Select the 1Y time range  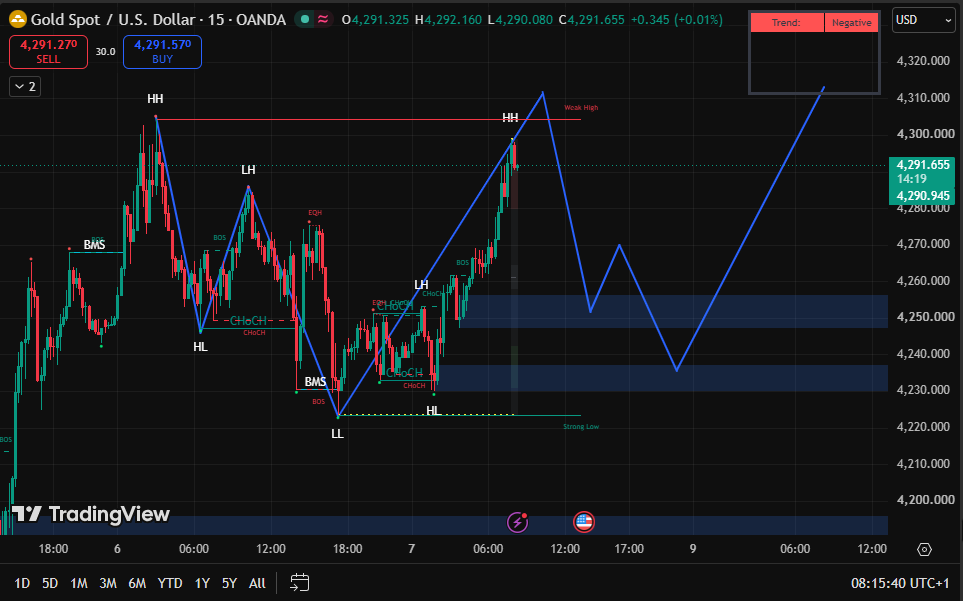pos(202,583)
